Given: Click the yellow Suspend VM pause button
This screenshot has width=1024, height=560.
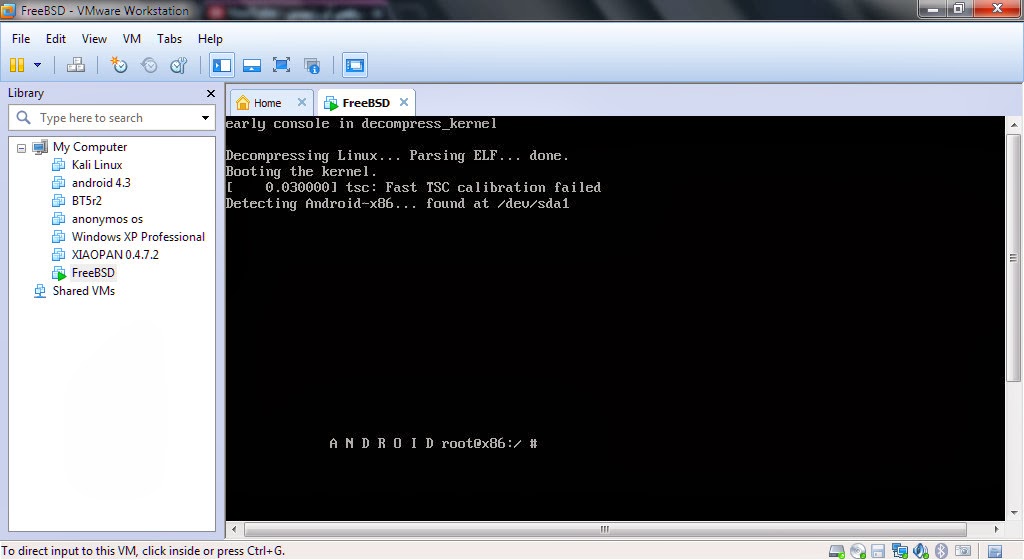Looking at the screenshot, I should pyautogui.click(x=17, y=65).
